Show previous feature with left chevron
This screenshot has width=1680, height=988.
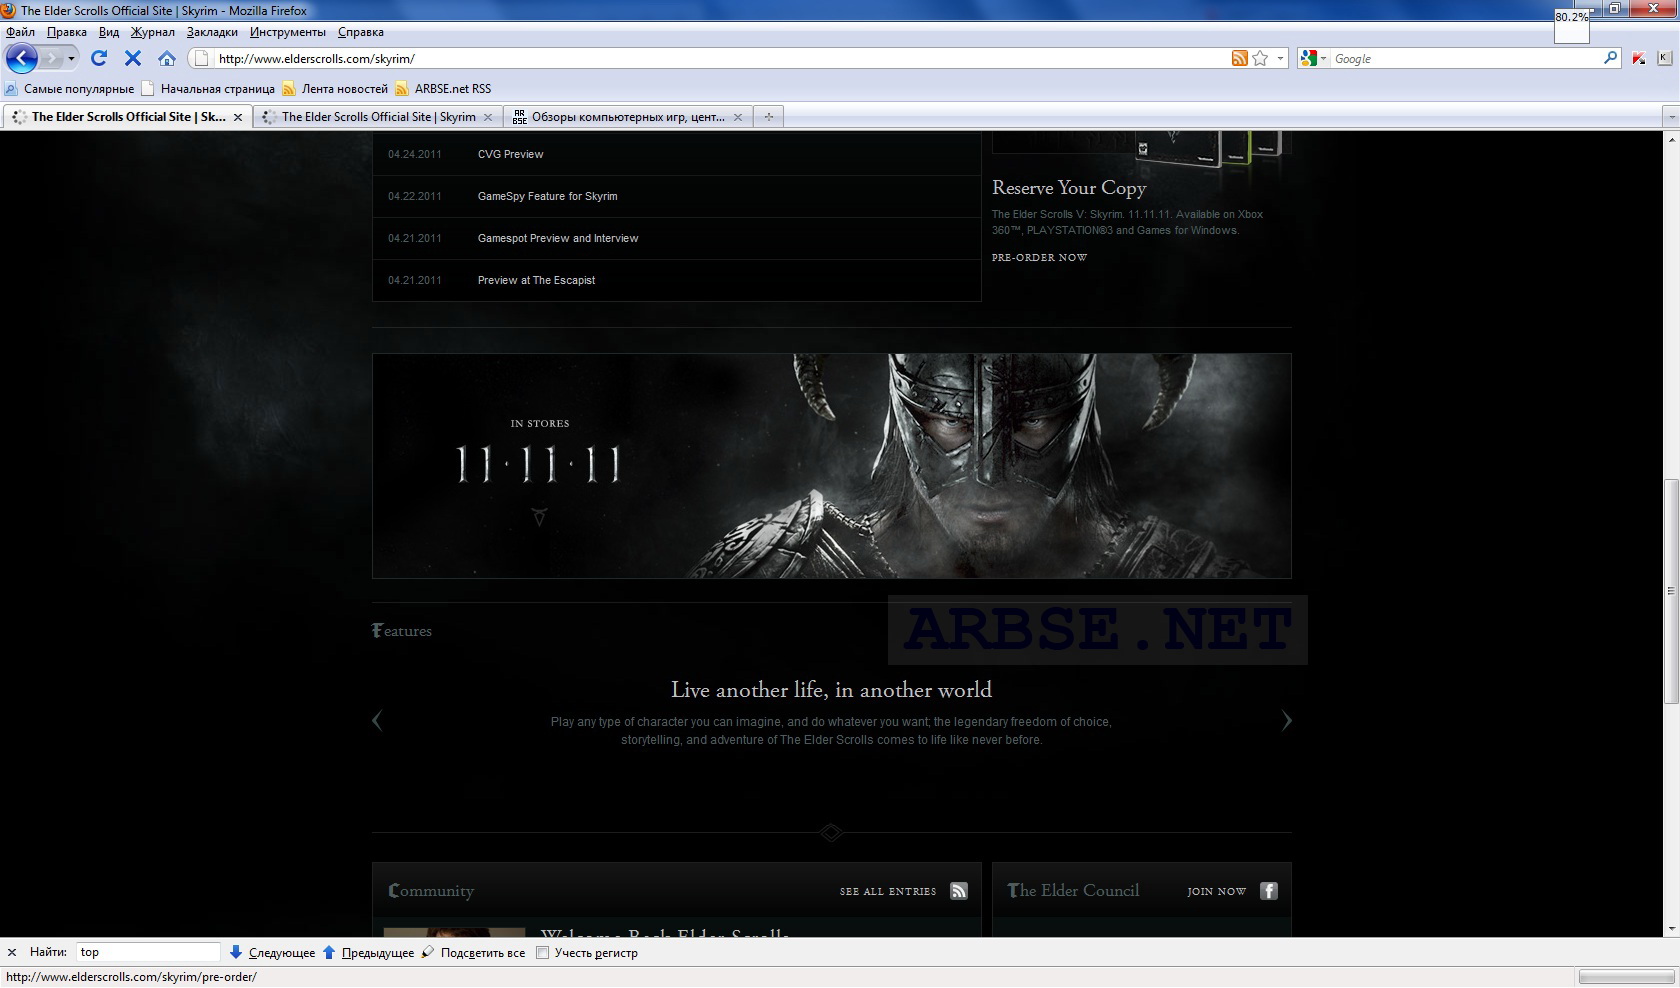tap(377, 720)
